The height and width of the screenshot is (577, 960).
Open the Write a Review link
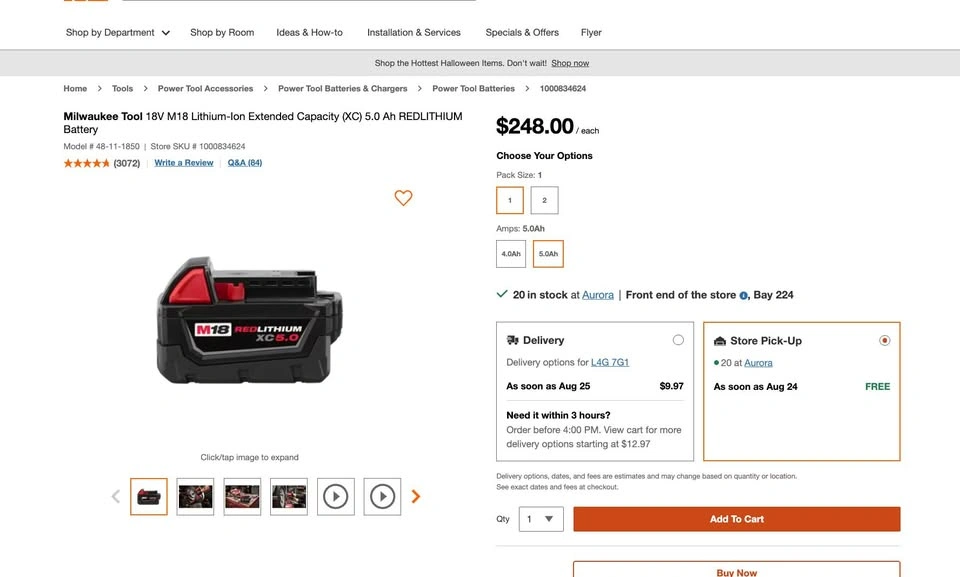184,163
